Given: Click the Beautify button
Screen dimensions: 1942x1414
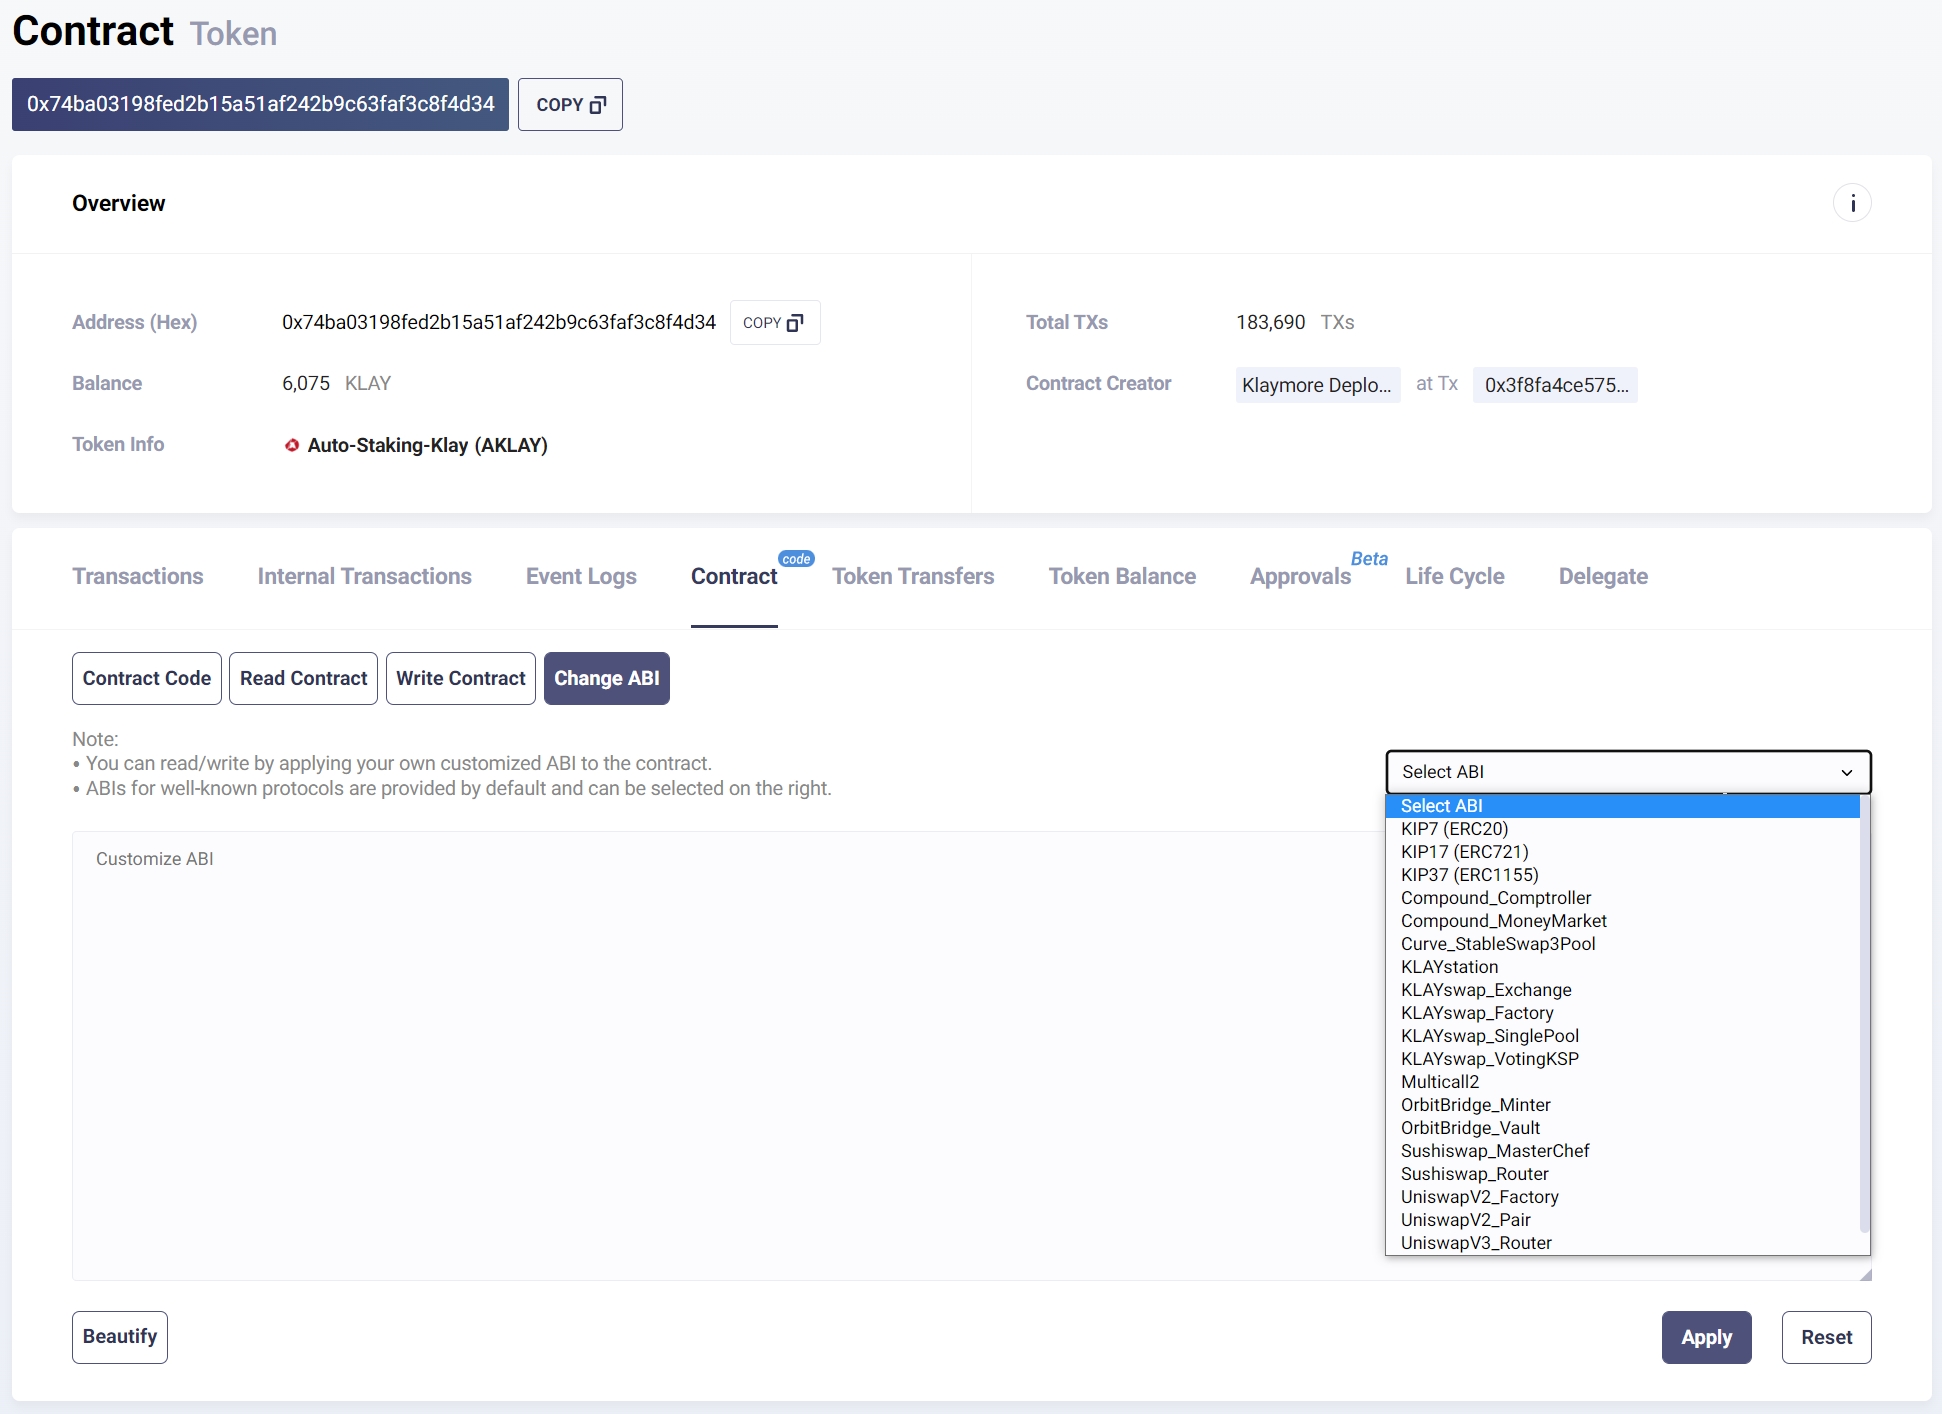Looking at the screenshot, I should (120, 1337).
